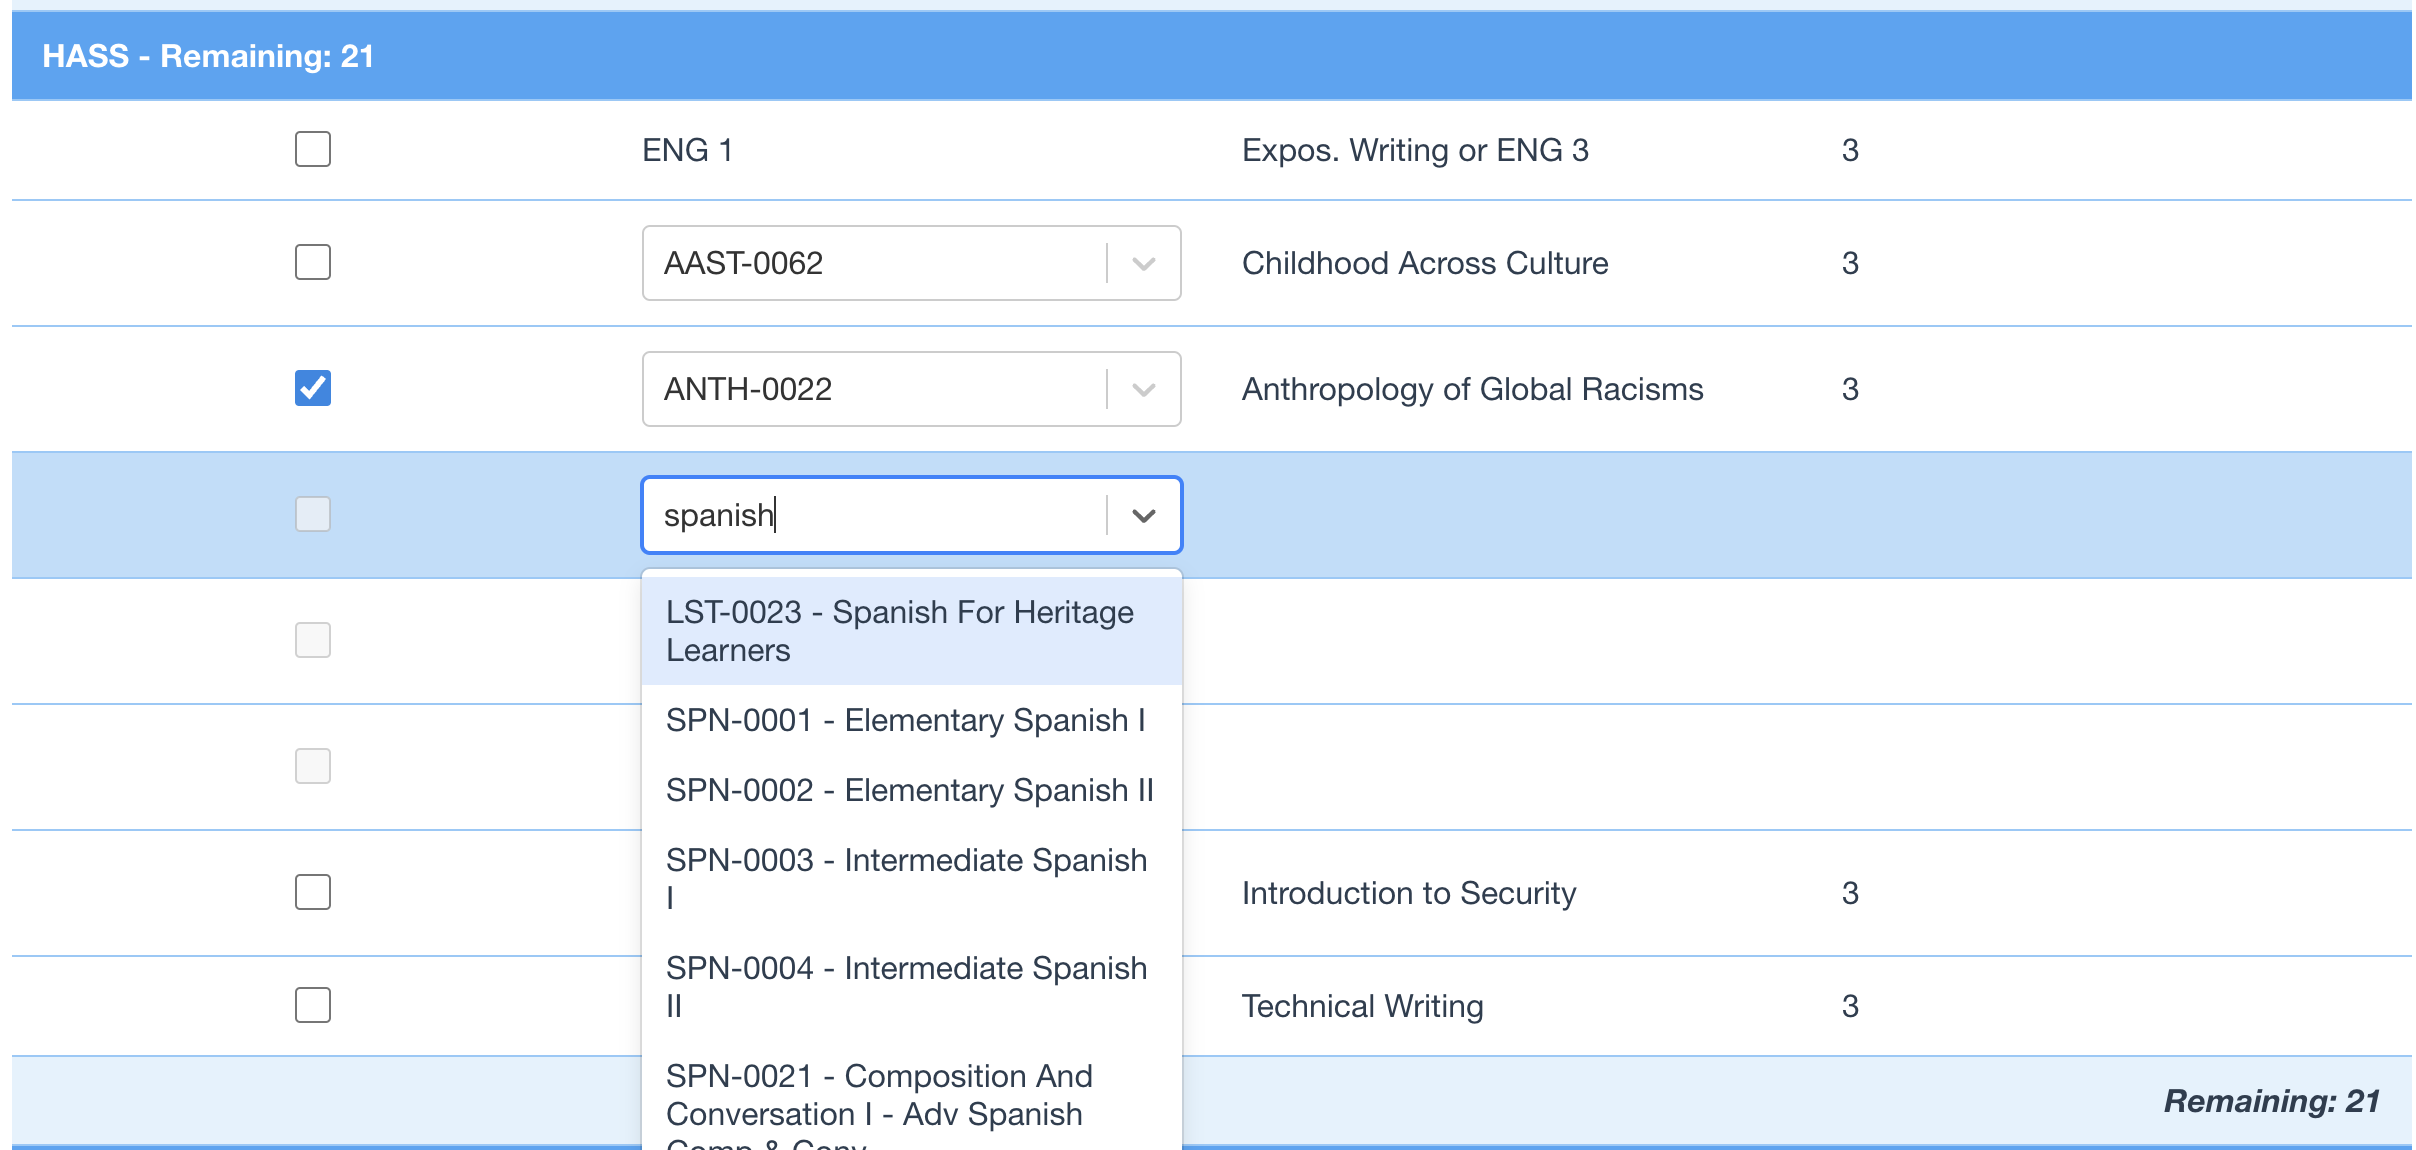Viewport: 2416px width, 1150px height.
Task: Open the AAST-0062 dropdown chevron
Action: click(1144, 263)
